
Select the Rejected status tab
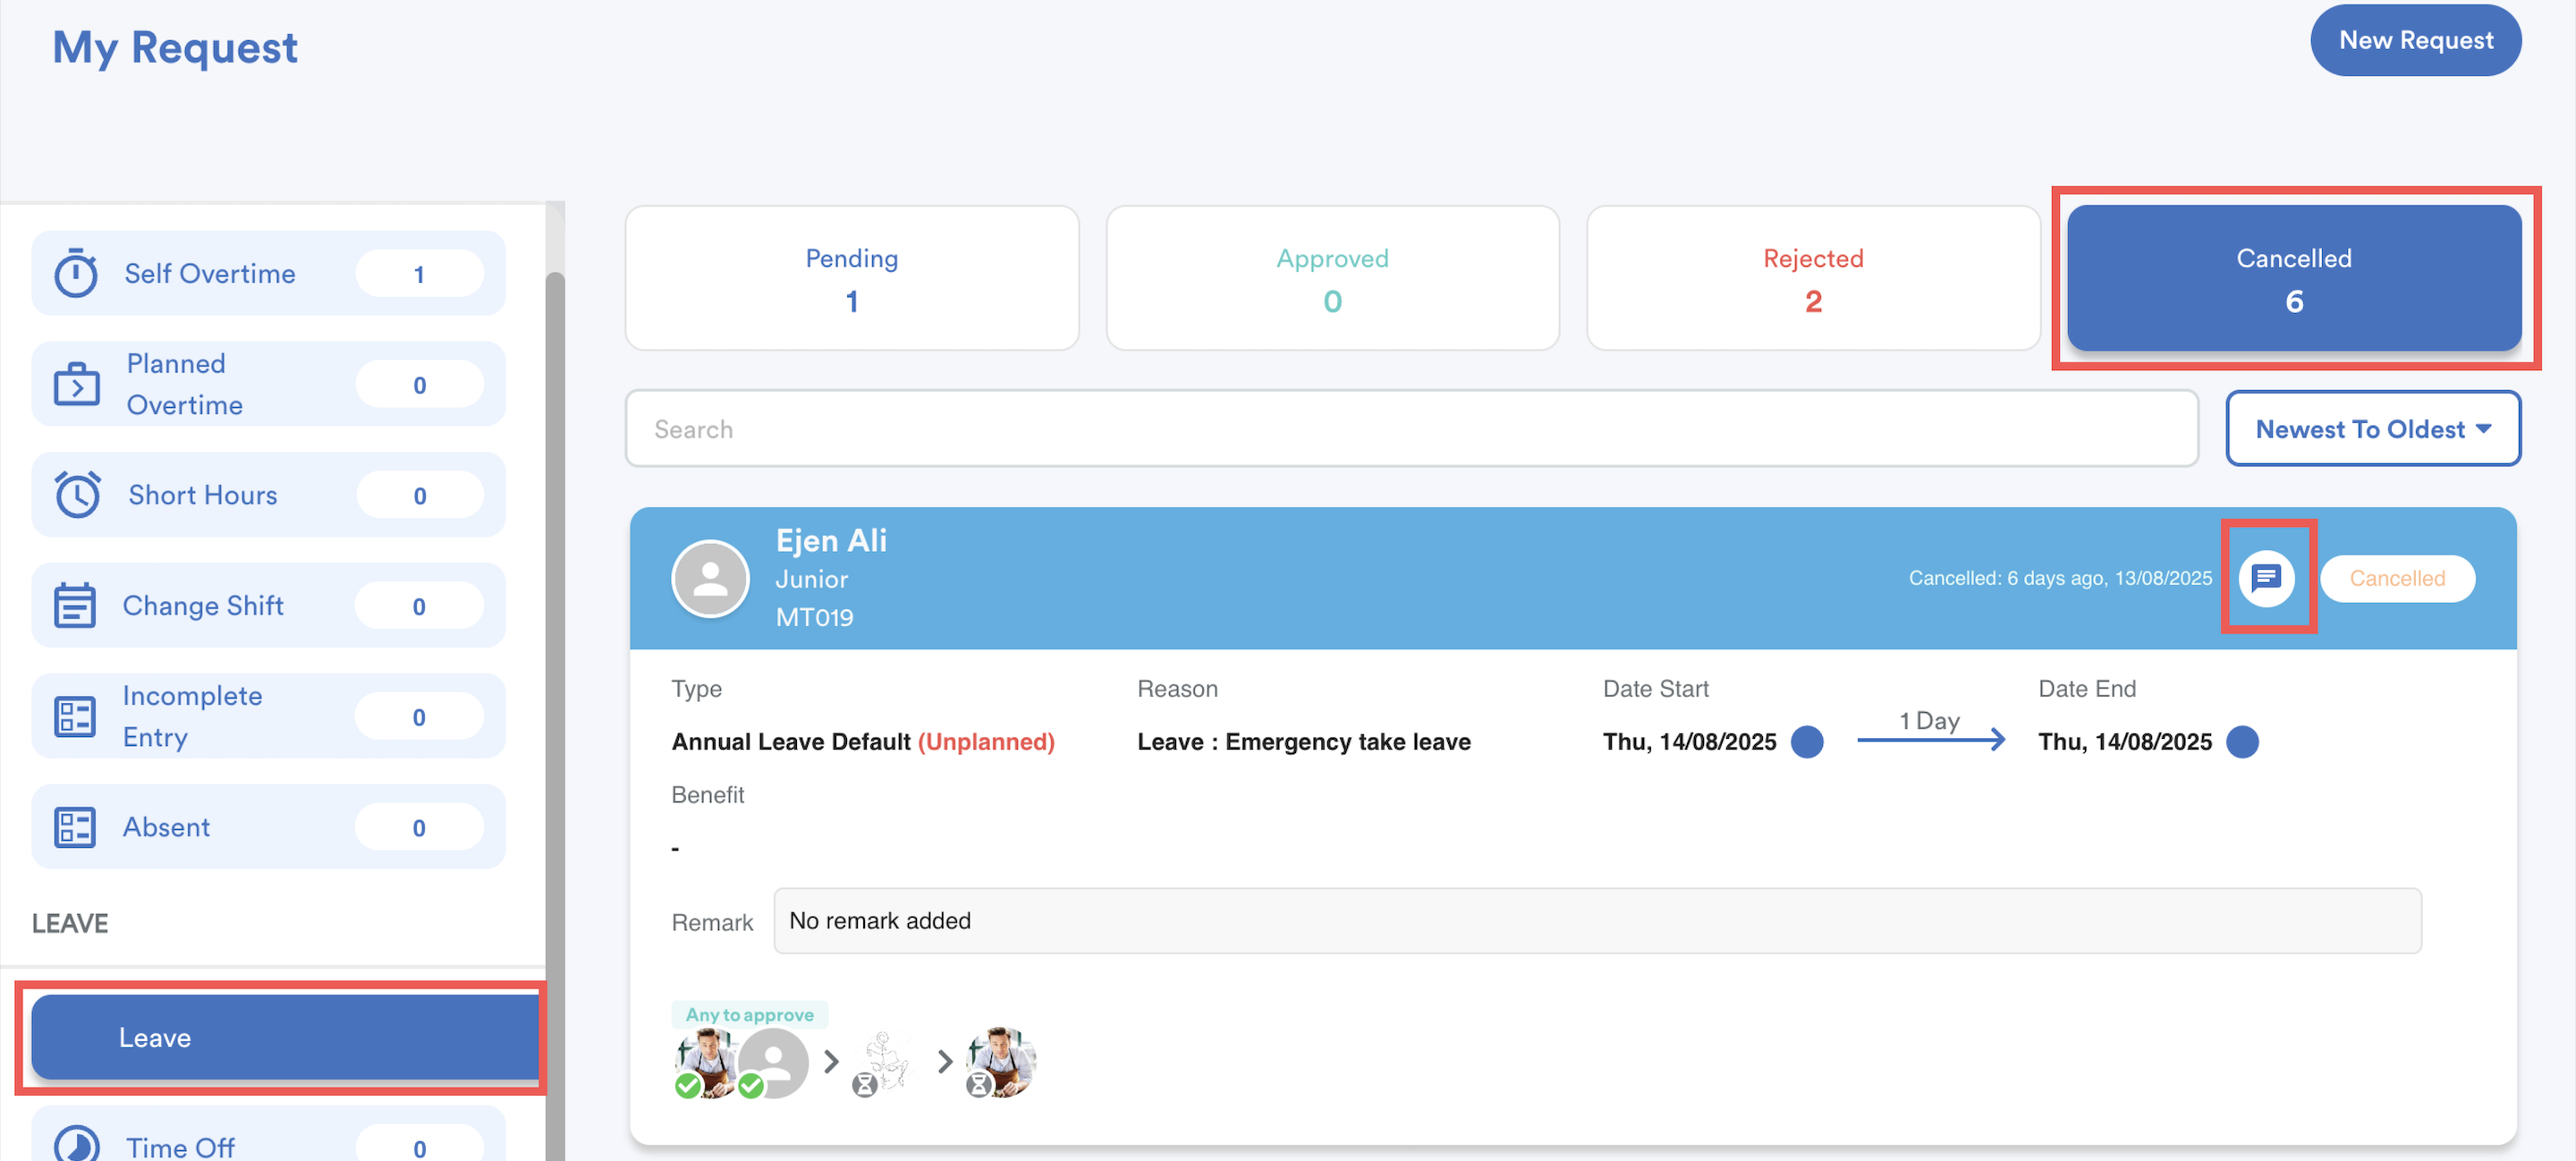[1812, 278]
